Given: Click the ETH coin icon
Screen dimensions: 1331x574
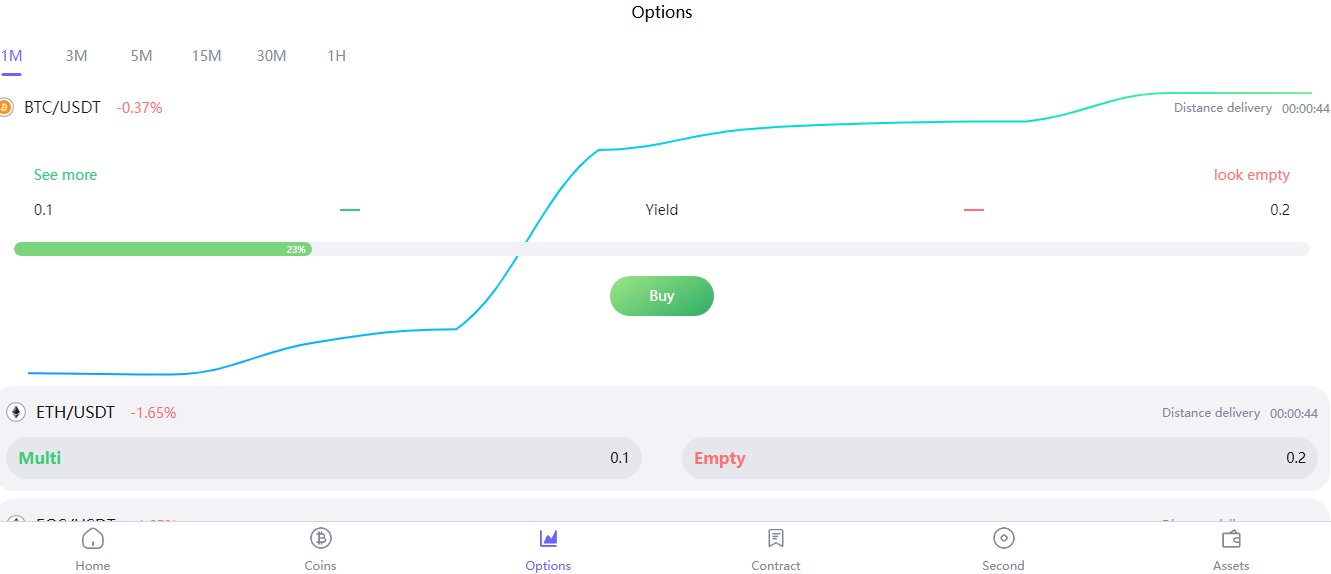Looking at the screenshot, I should pos(16,412).
